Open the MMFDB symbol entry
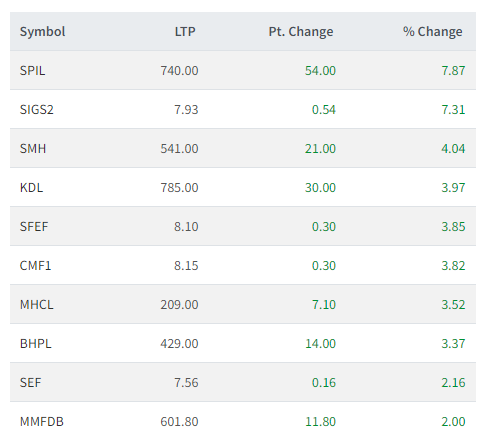 tap(42, 422)
